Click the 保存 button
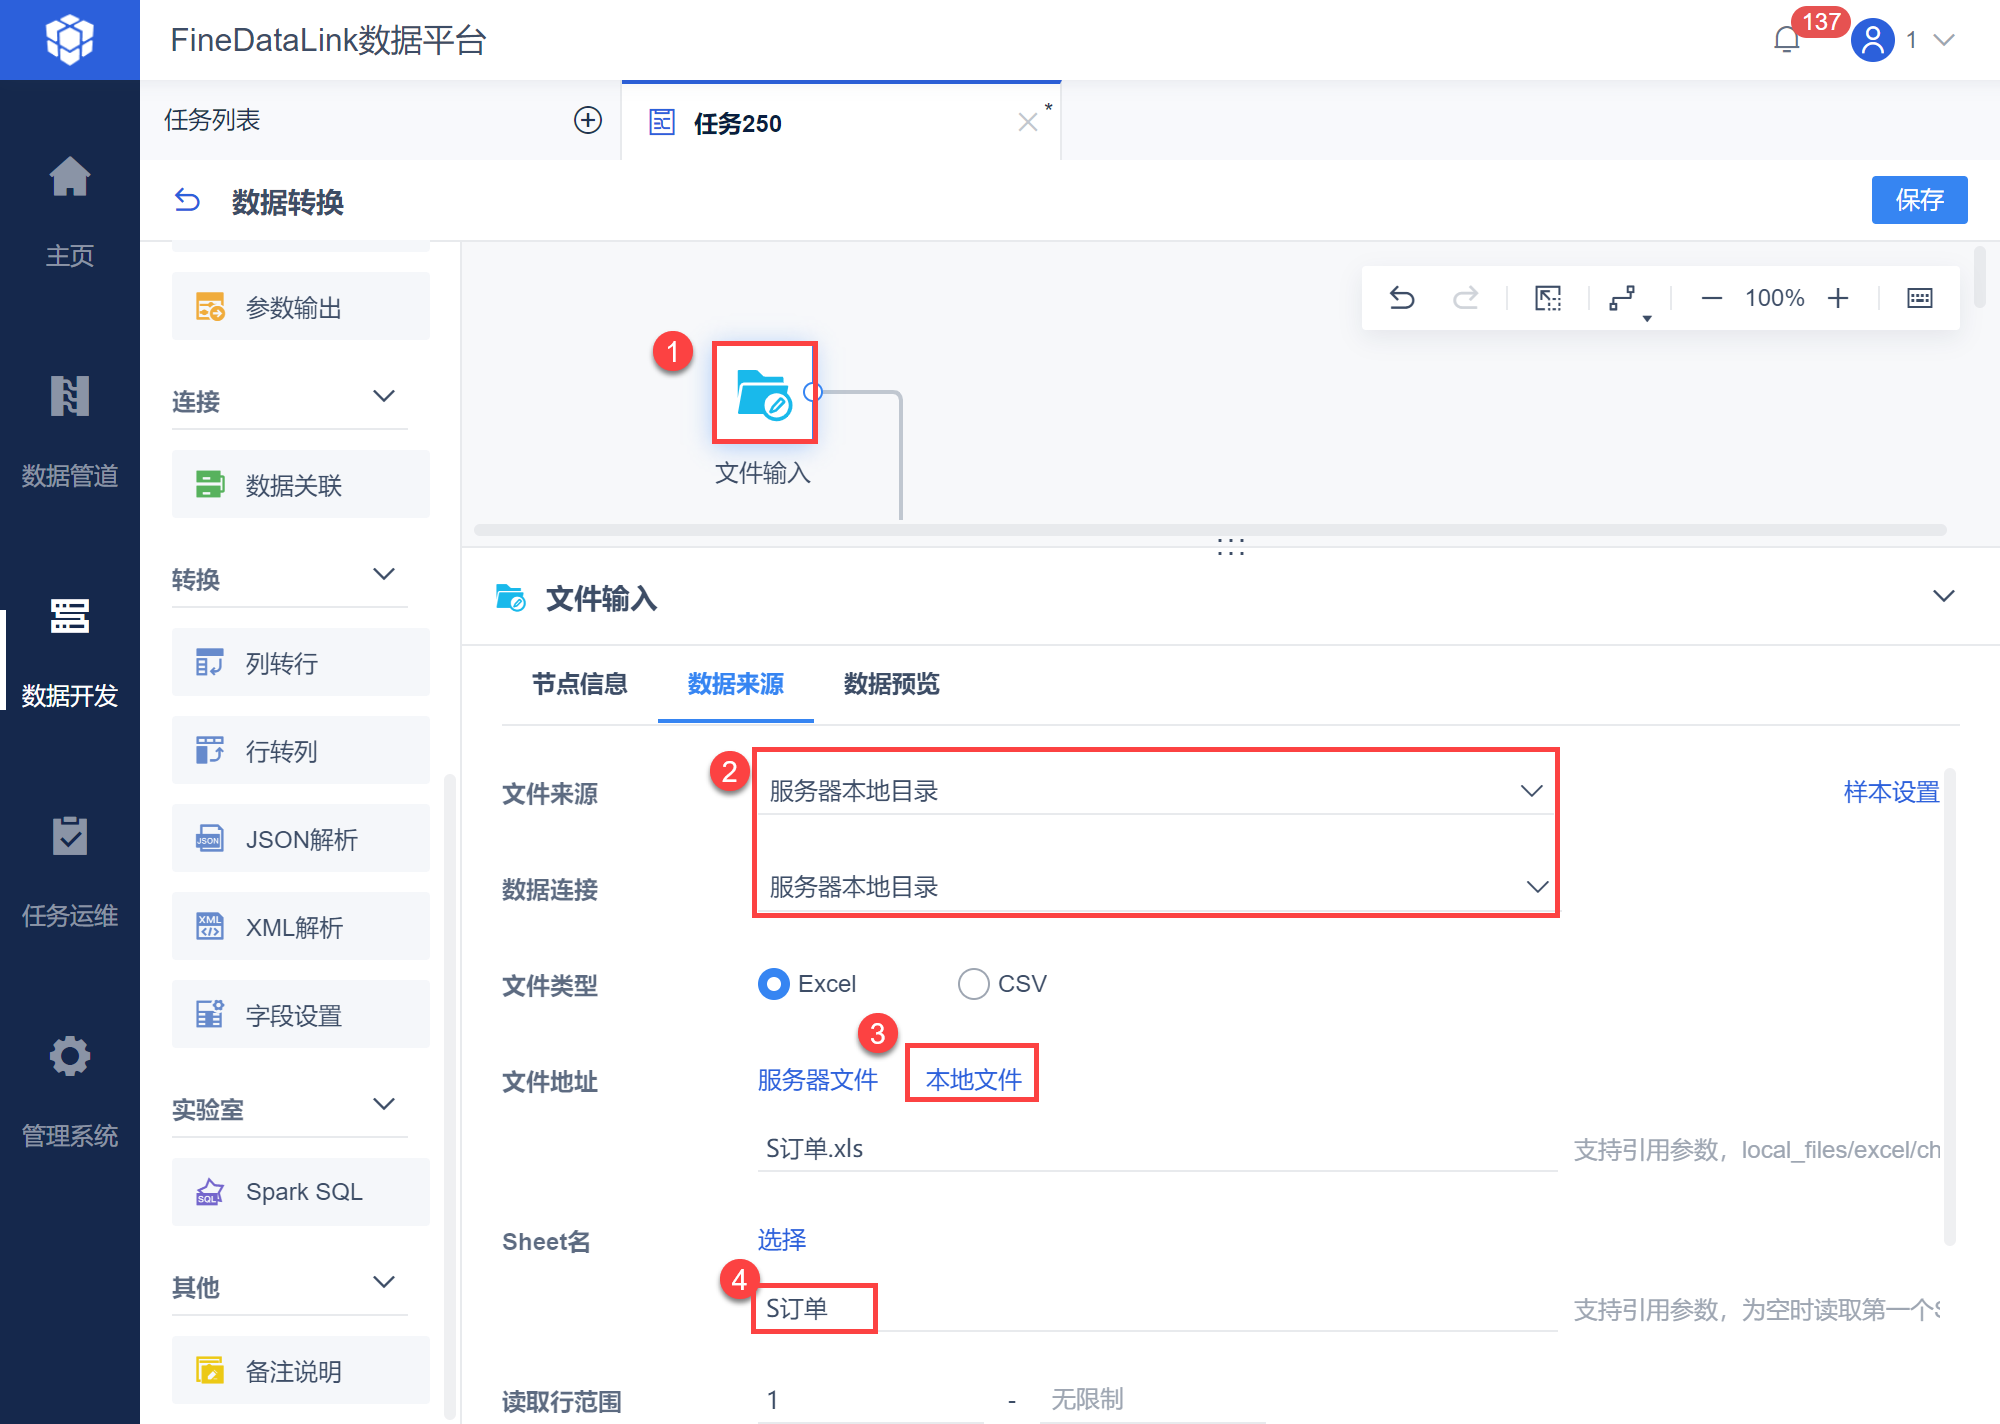 coord(1918,200)
